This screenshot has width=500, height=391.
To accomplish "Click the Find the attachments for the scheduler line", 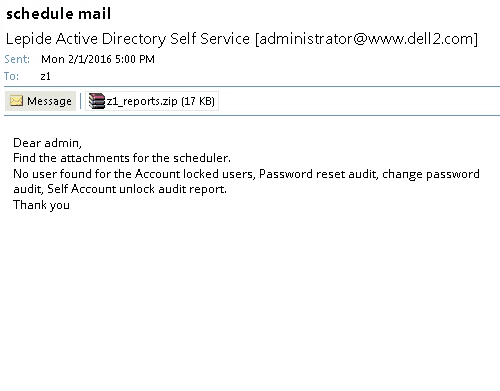I will [x=122, y=158].
